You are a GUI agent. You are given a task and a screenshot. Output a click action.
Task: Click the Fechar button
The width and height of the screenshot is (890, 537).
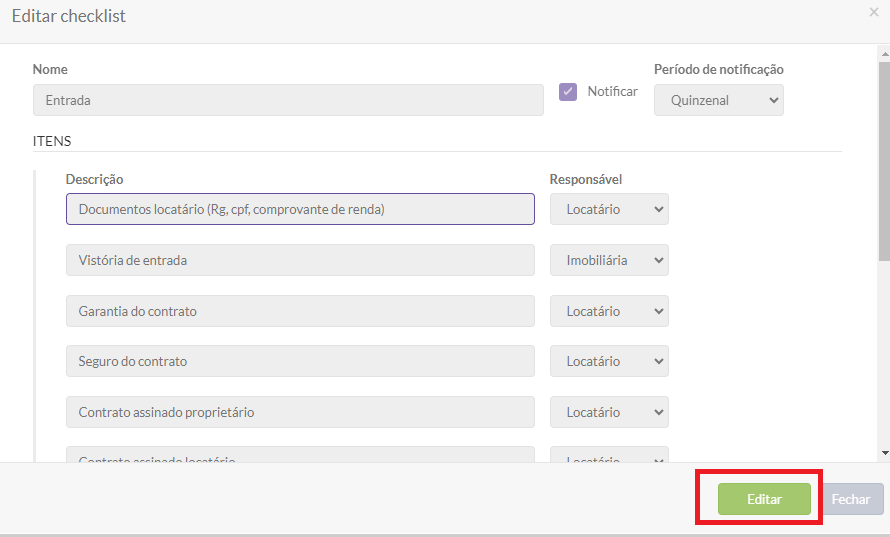tap(851, 499)
